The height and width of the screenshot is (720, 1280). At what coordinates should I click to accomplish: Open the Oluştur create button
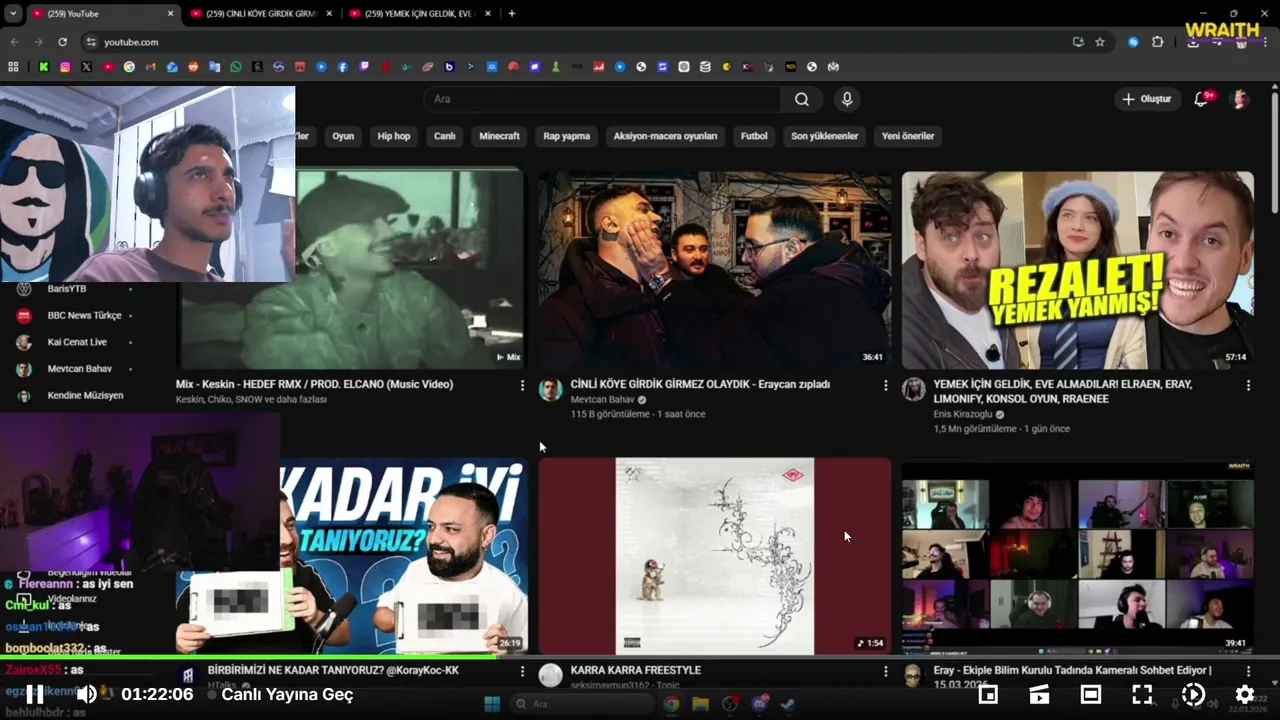click(1146, 99)
